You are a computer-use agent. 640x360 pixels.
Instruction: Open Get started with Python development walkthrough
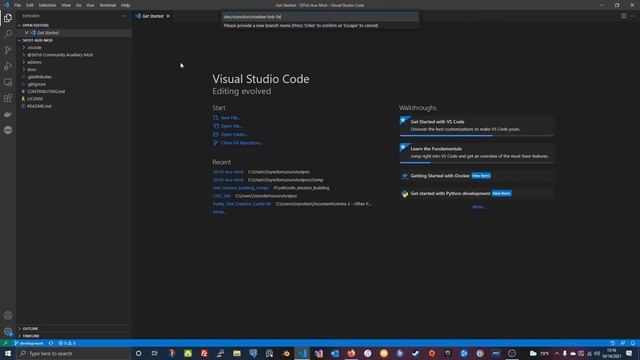click(477, 193)
